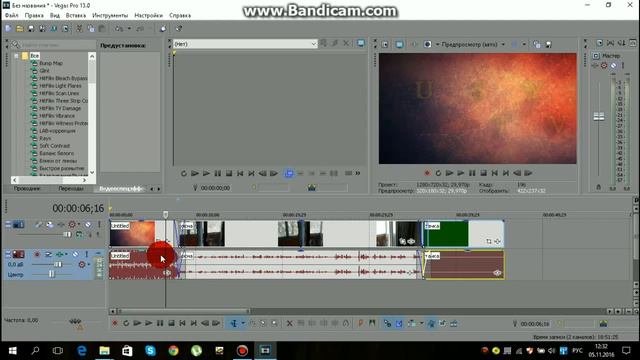Open audio track automation settings dropdown

89,264
